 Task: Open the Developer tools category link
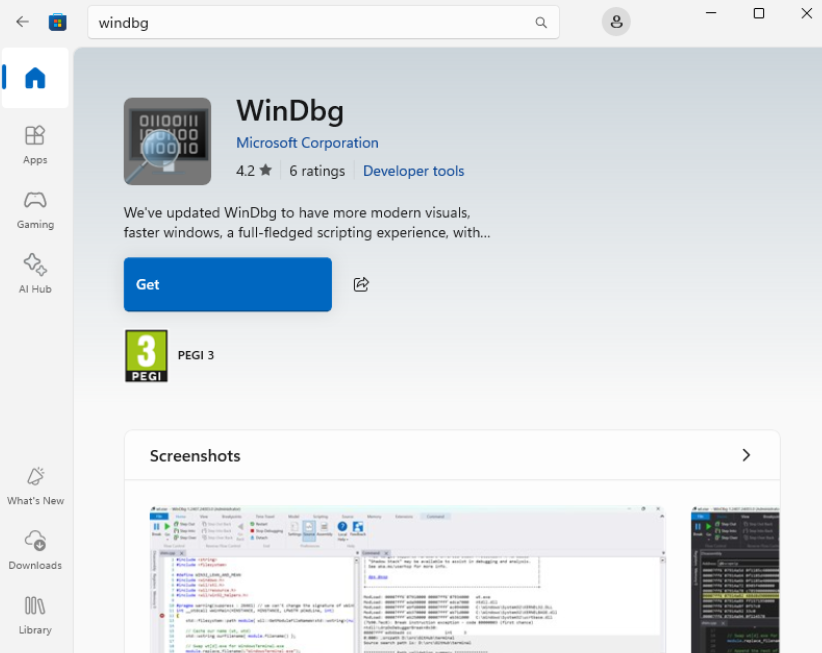[414, 171]
